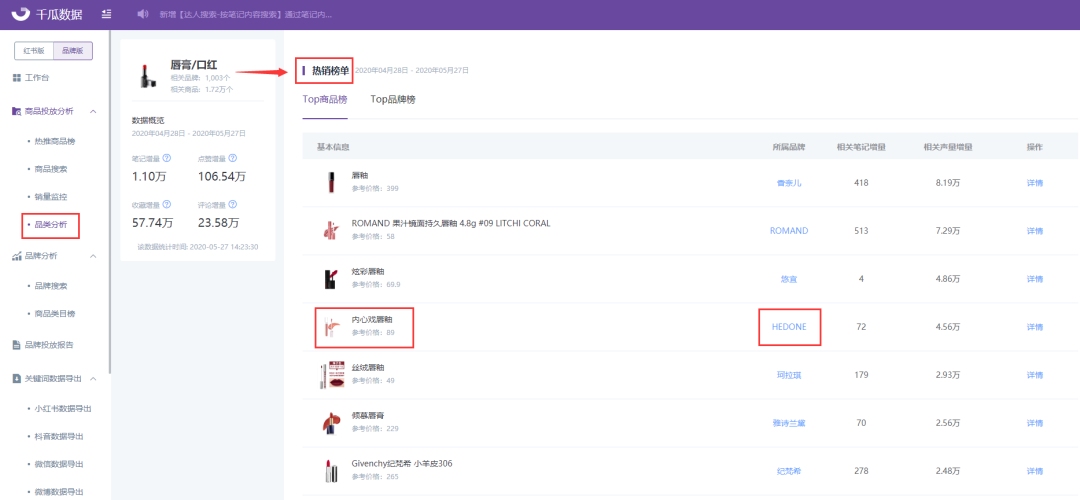Open 详情 for the ROMAND row
Viewport: 1080px width, 500px height.
[1035, 231]
